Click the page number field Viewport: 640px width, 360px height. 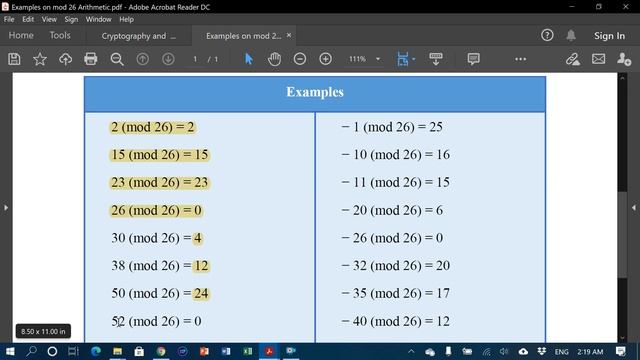195,59
